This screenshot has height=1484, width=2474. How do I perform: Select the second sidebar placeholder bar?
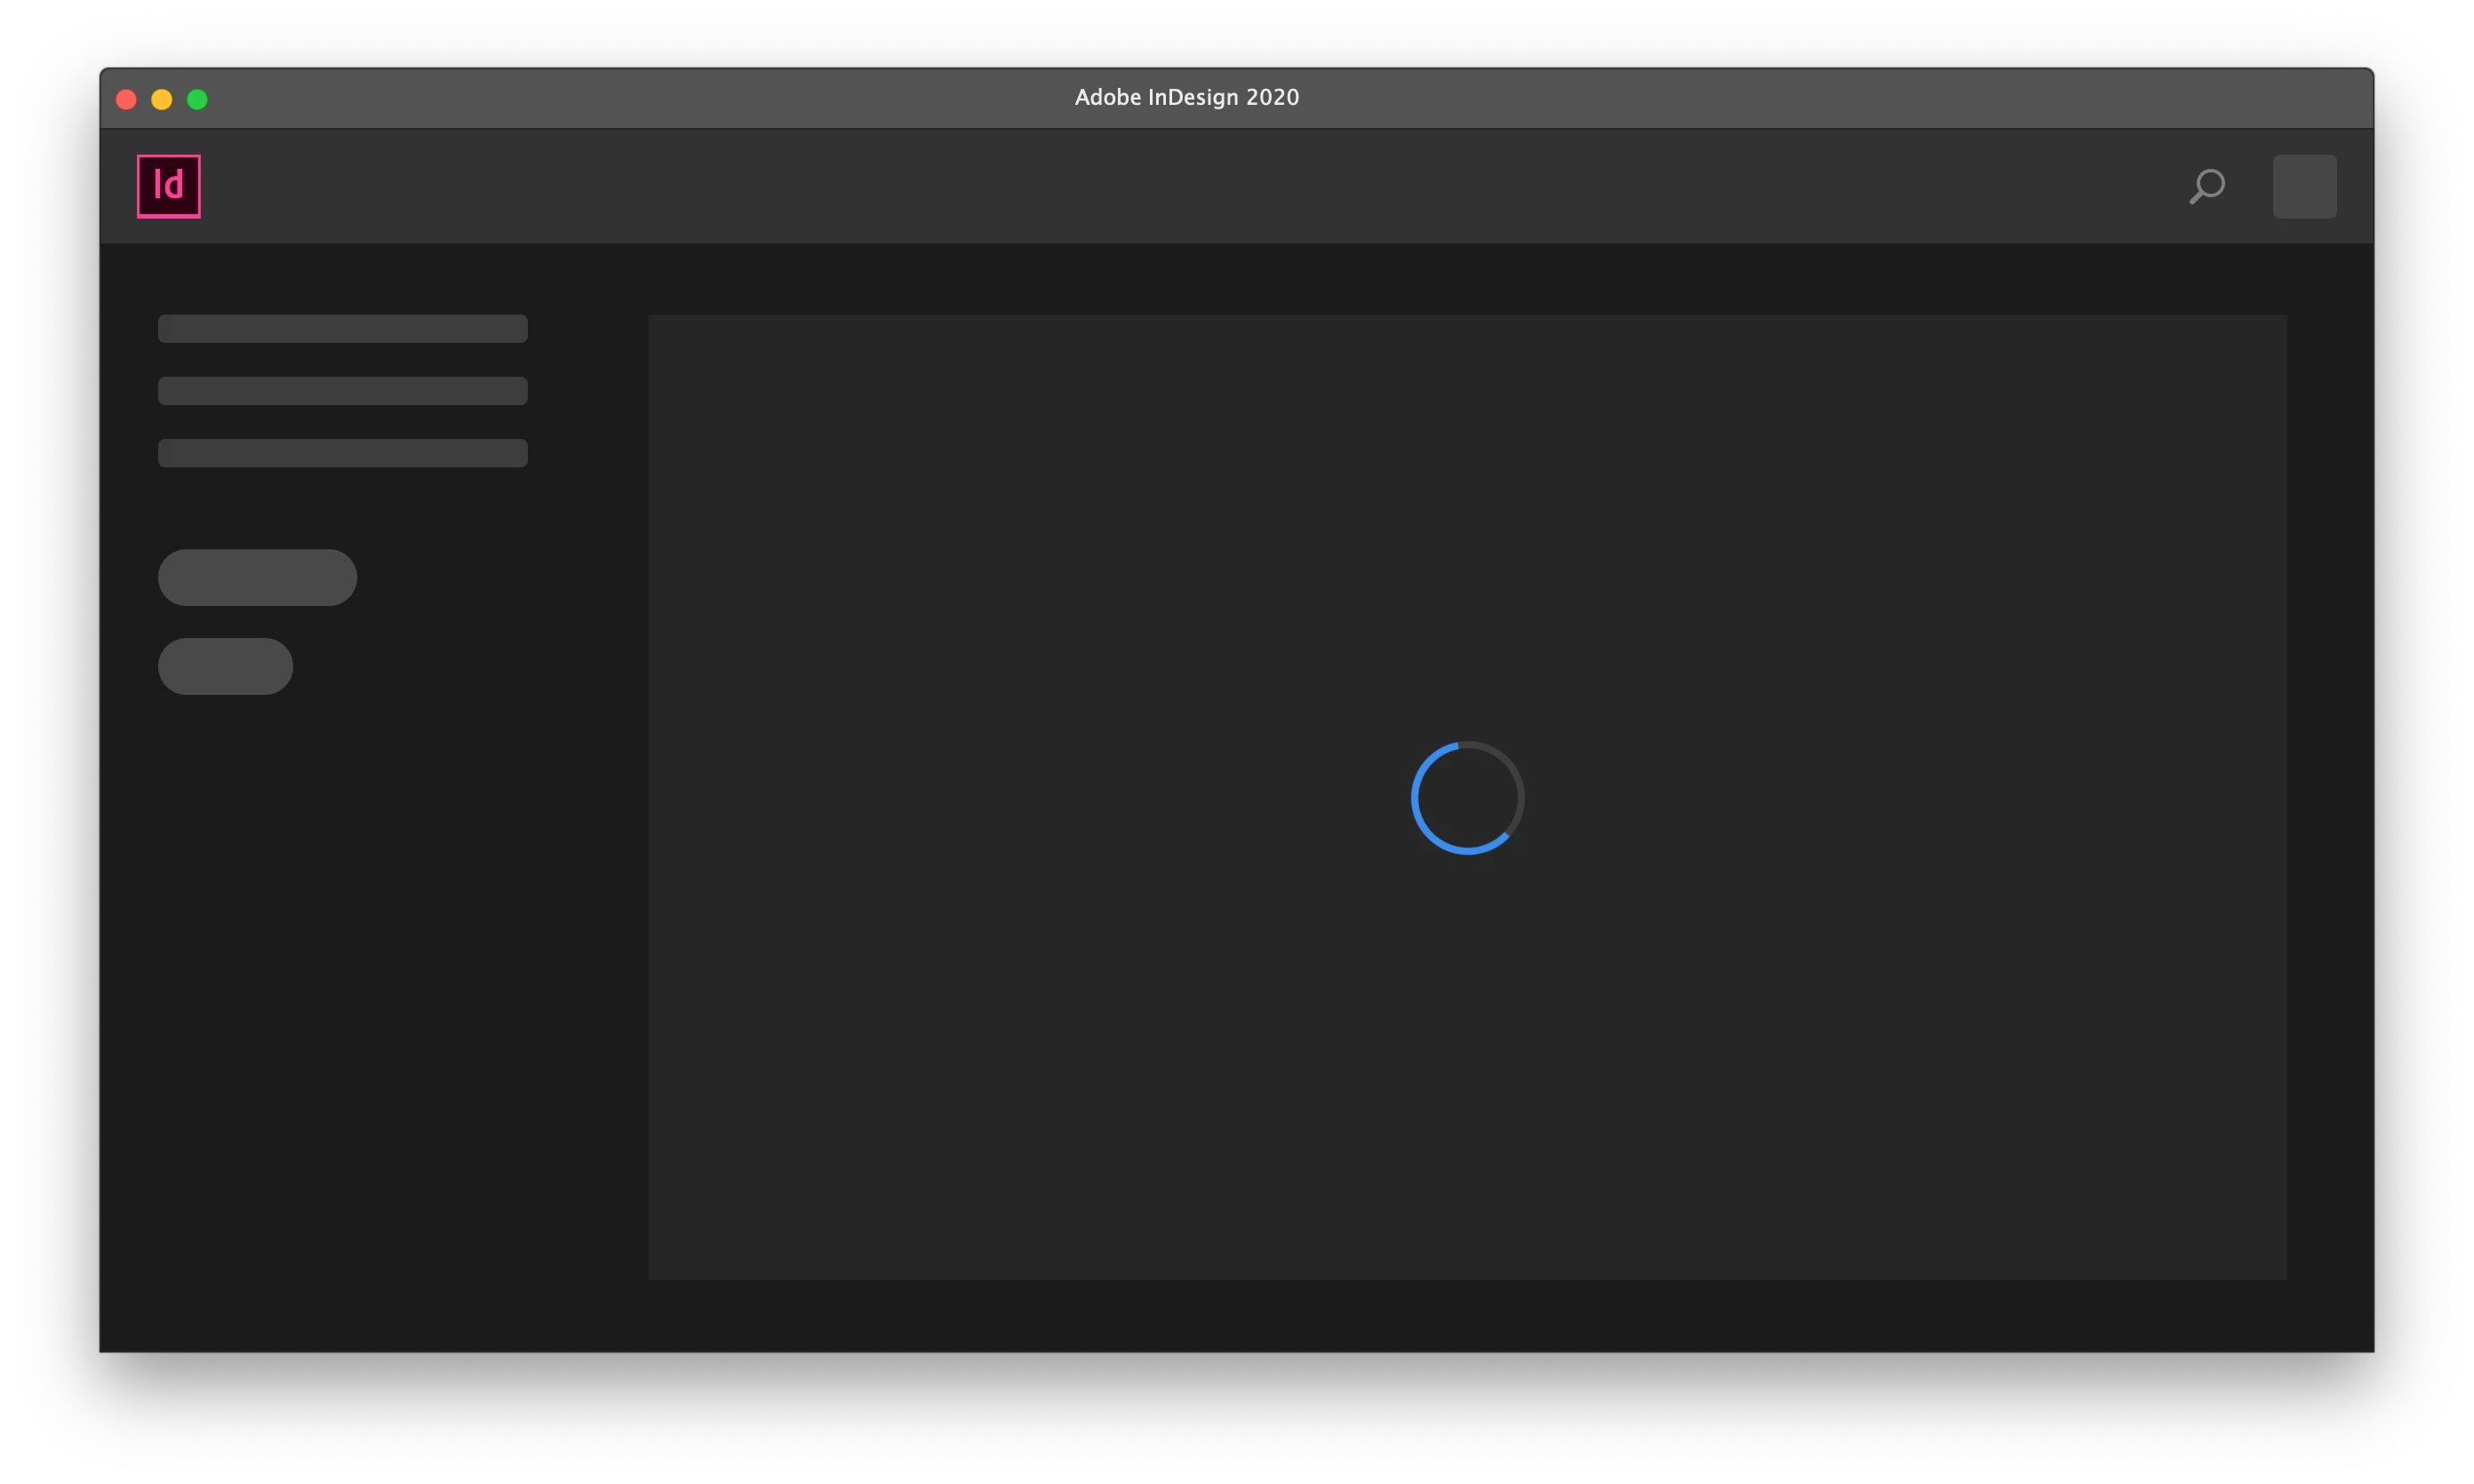[342, 391]
